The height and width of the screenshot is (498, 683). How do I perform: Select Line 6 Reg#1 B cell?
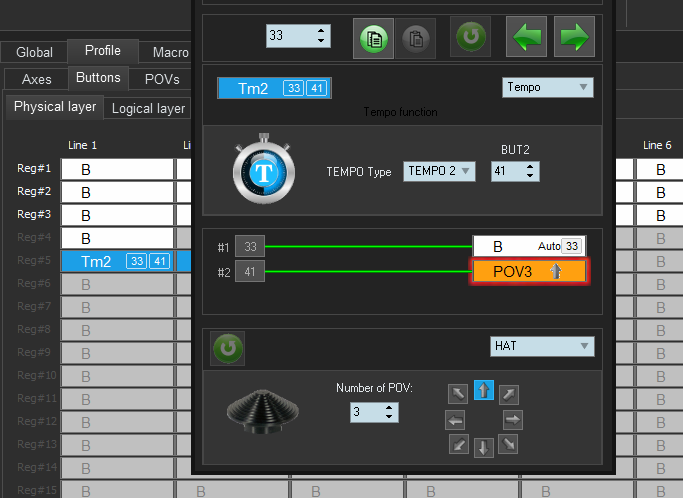[659, 169]
